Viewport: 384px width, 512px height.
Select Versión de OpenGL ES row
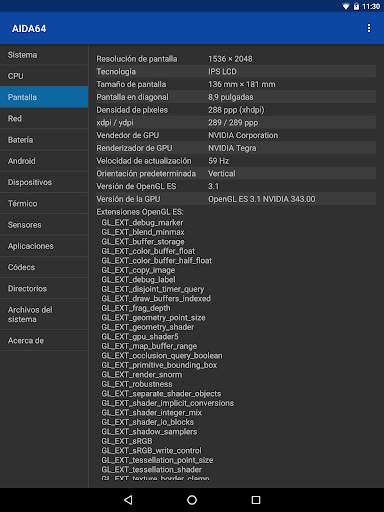236,186
